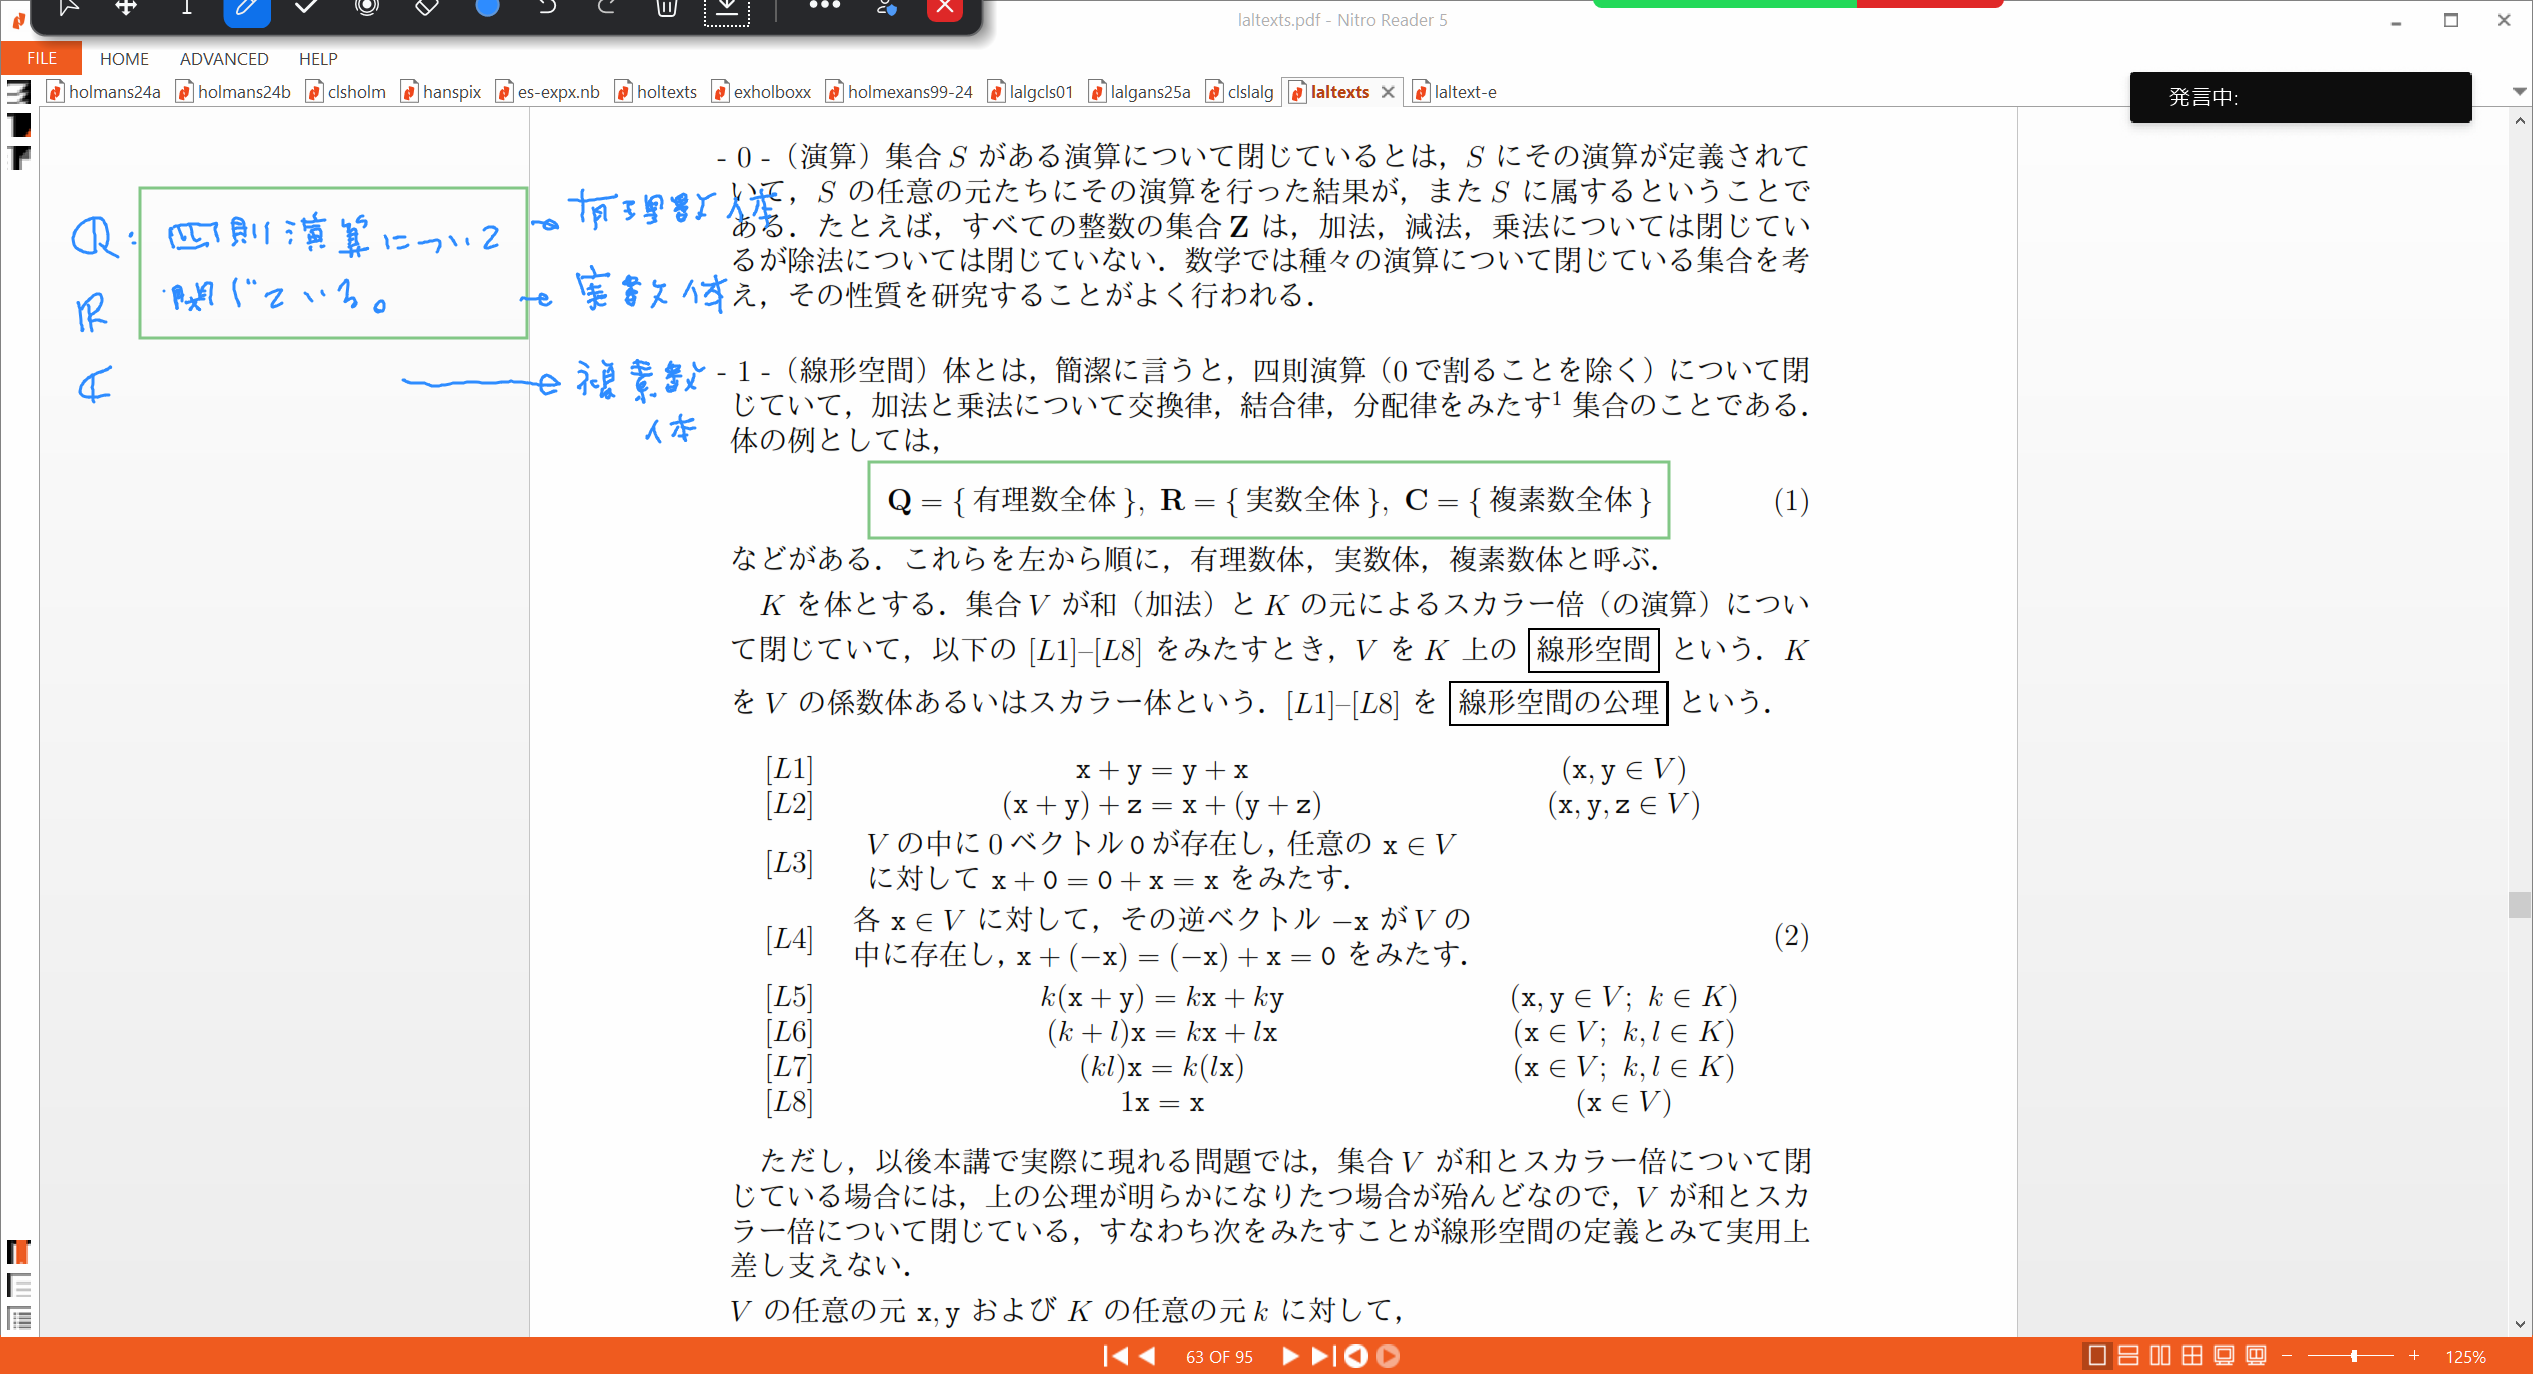Expand the document tab overflow arrow
The image size is (2533, 1374).
coord(2519,91)
